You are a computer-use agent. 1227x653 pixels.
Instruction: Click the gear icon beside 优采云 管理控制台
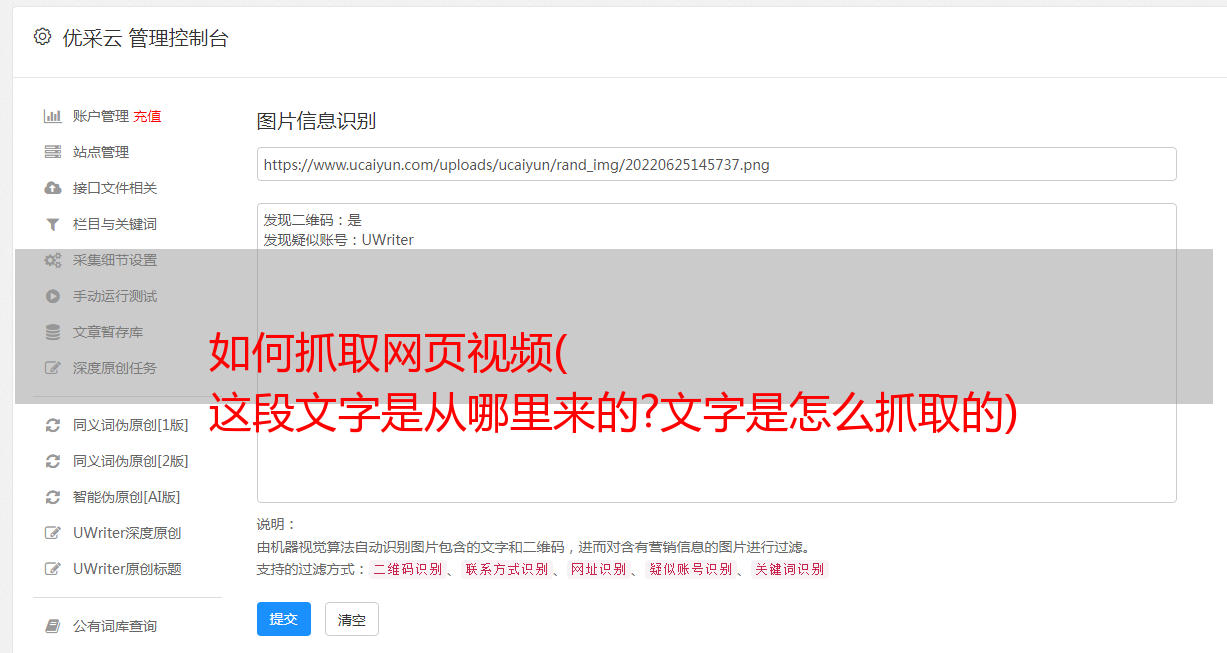point(42,37)
